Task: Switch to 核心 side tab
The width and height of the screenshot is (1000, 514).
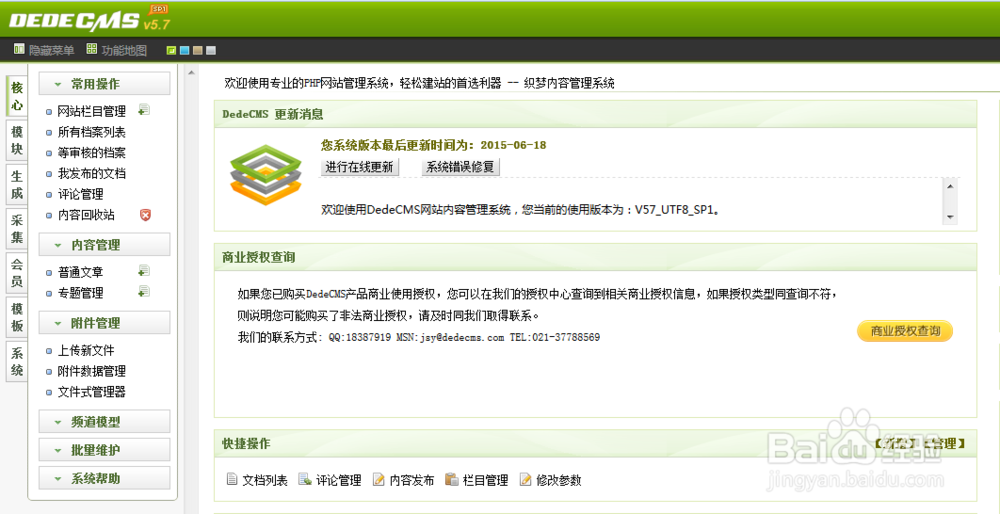Action: click(17, 96)
